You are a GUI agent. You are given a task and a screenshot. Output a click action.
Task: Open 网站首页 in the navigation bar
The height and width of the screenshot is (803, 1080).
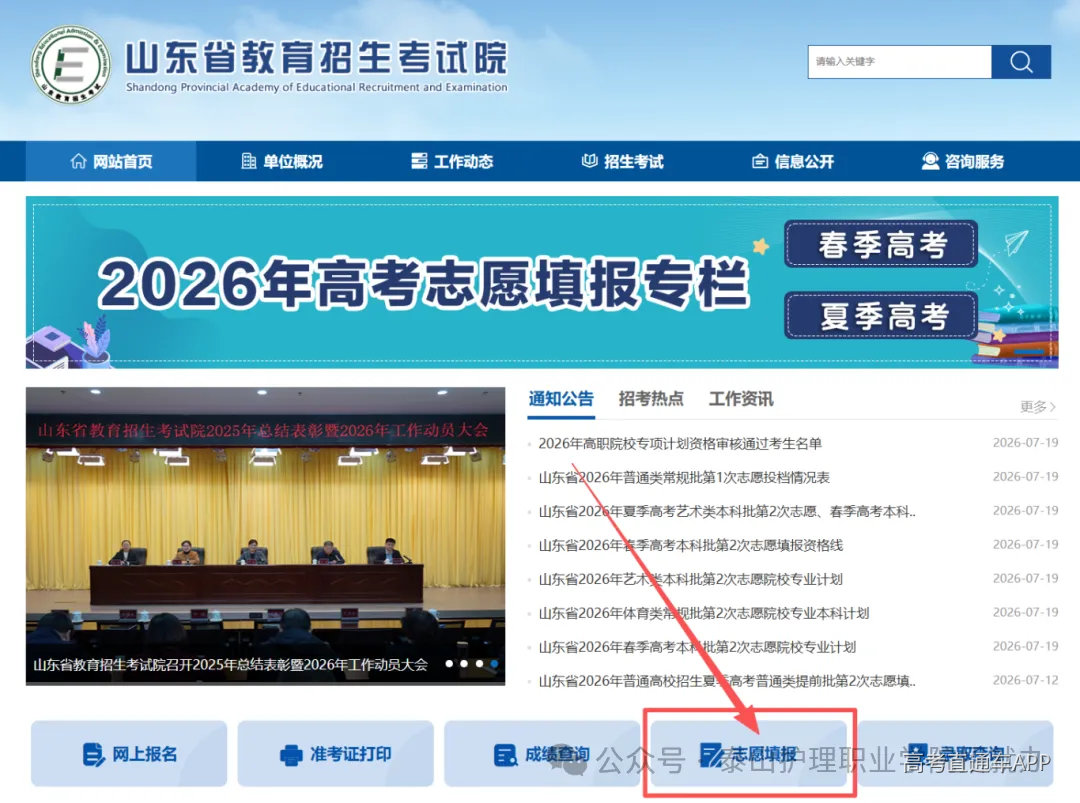coord(111,161)
